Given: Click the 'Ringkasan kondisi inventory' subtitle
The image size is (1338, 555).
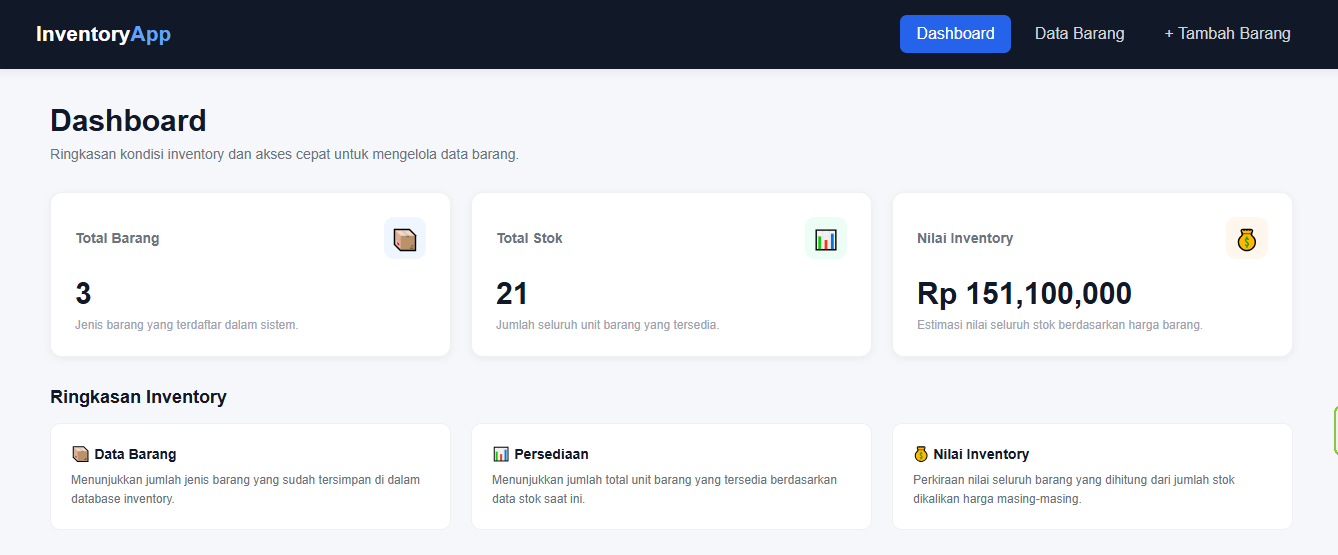Looking at the screenshot, I should click(x=284, y=155).
